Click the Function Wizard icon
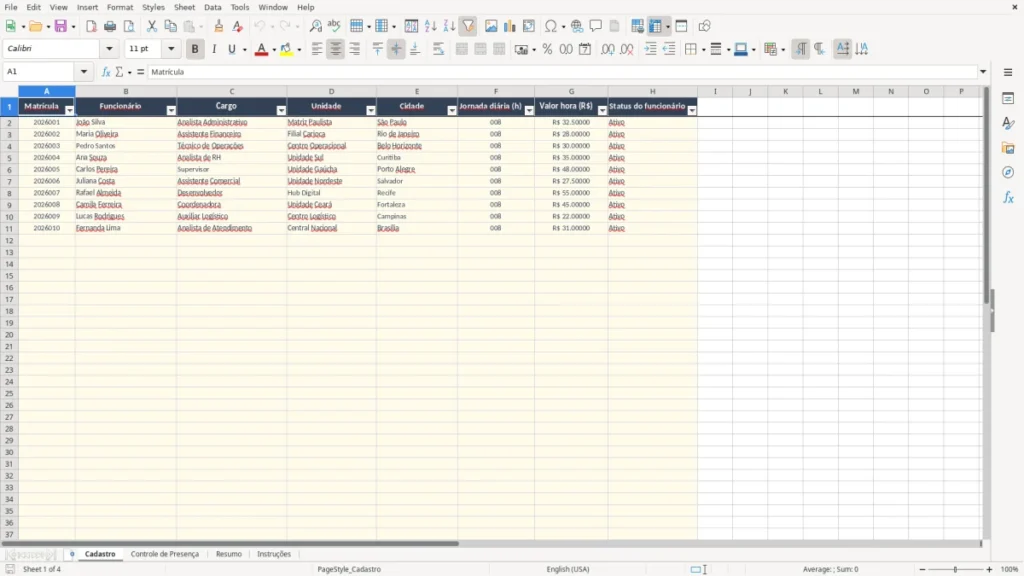This screenshot has height=576, width=1024. (106, 72)
